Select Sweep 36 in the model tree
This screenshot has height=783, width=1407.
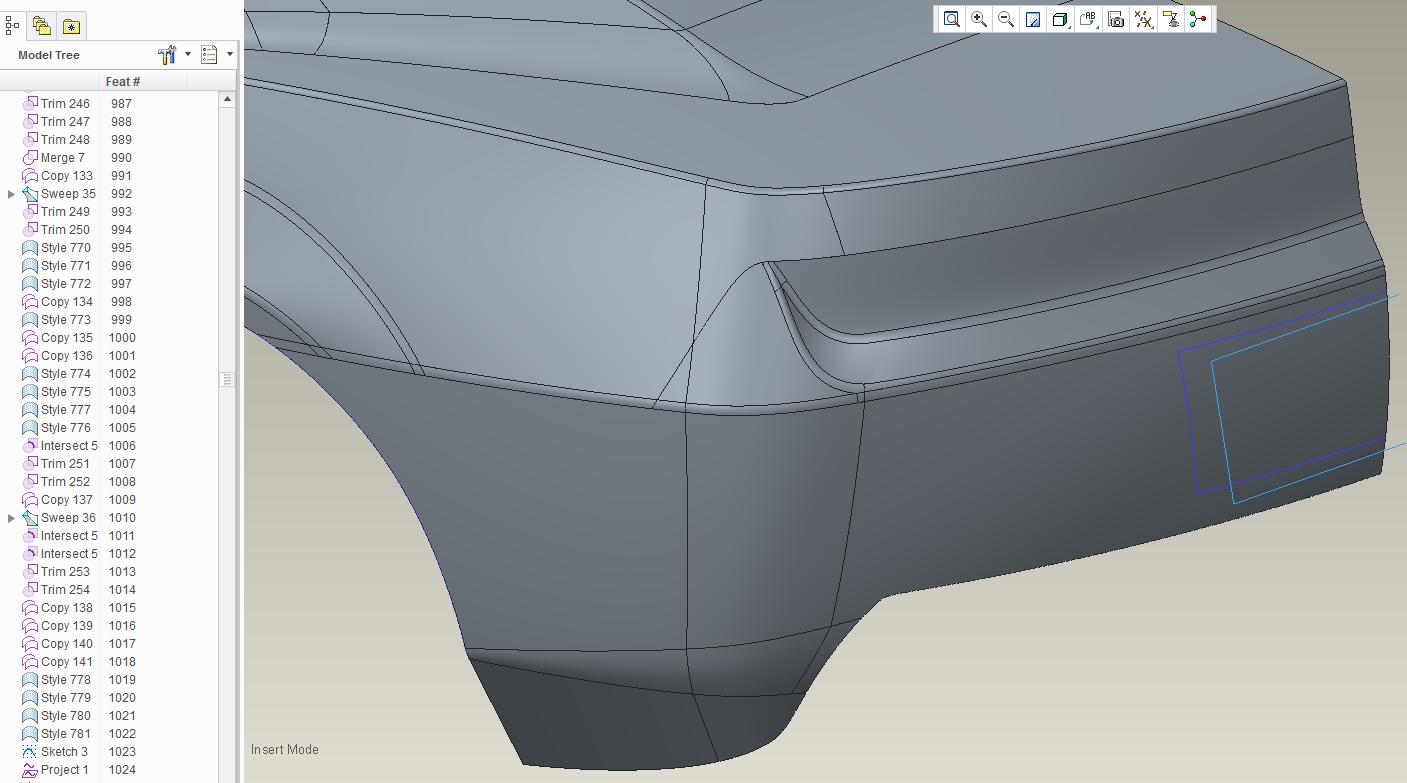click(x=68, y=518)
